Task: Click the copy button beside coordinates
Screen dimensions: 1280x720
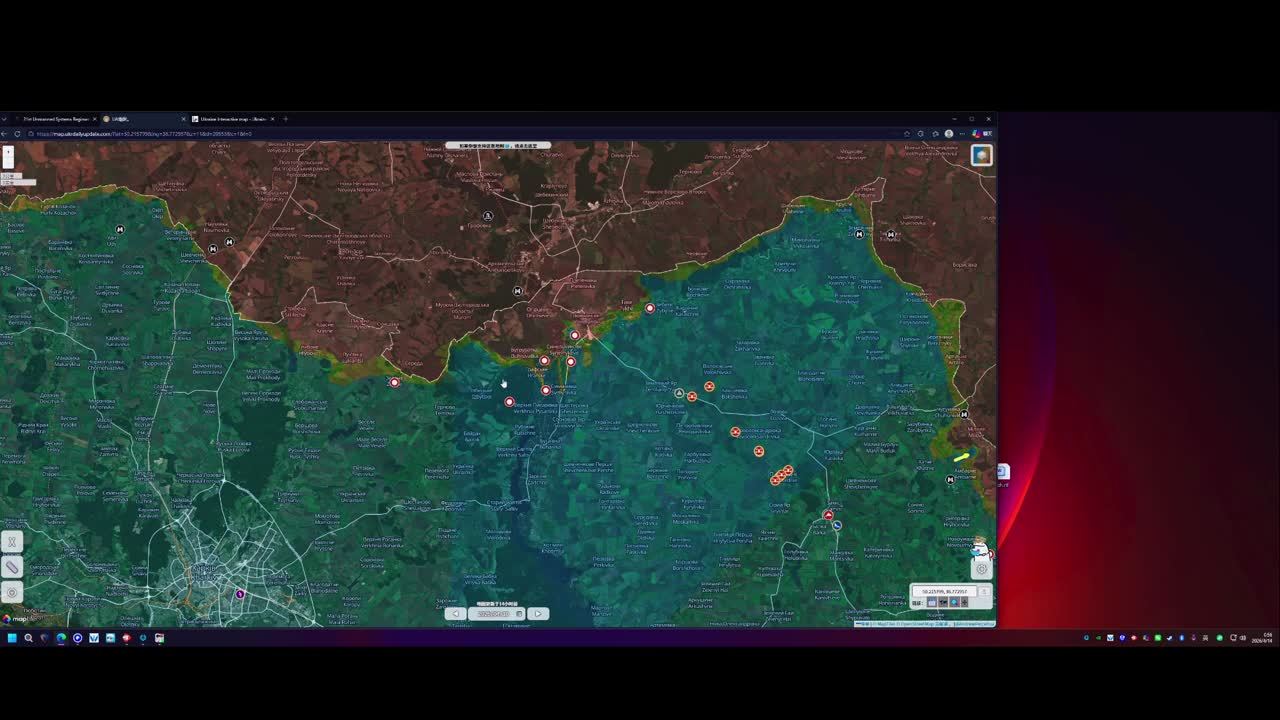Action: (x=984, y=592)
